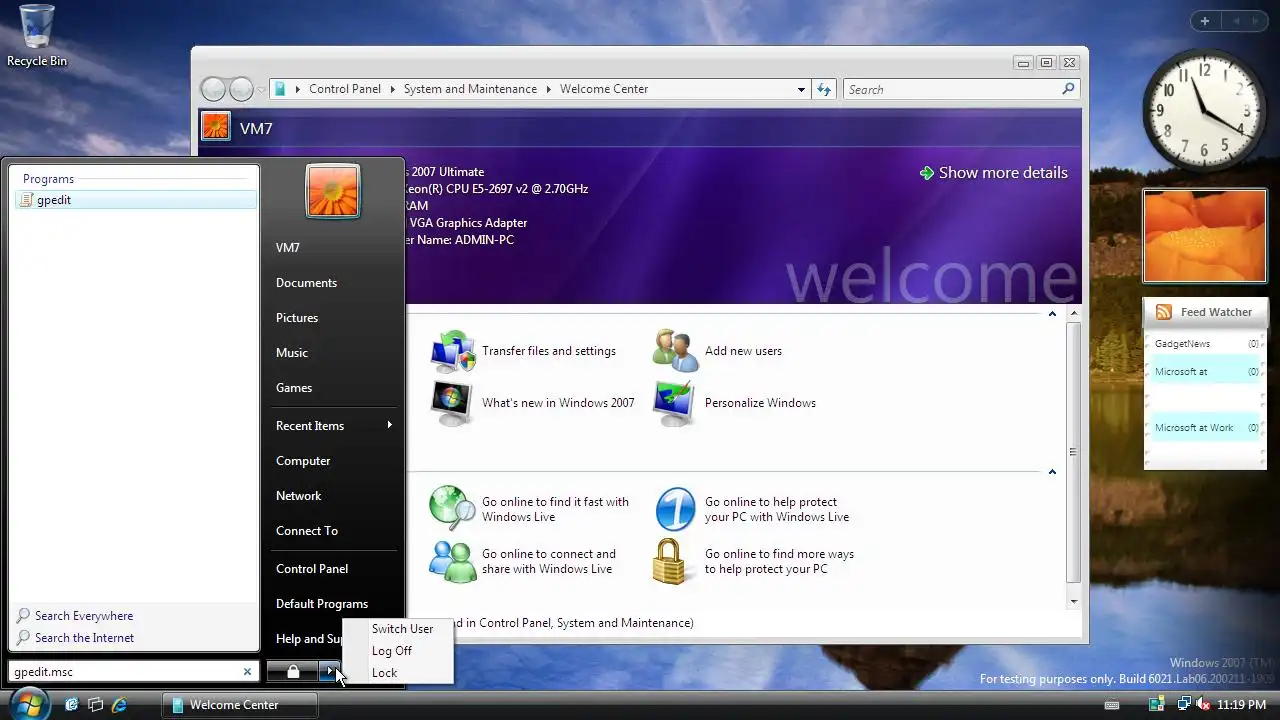The image size is (1280, 720).
Task: Click the Welcome Center vertical scrollbar
Action: pos(1073,455)
